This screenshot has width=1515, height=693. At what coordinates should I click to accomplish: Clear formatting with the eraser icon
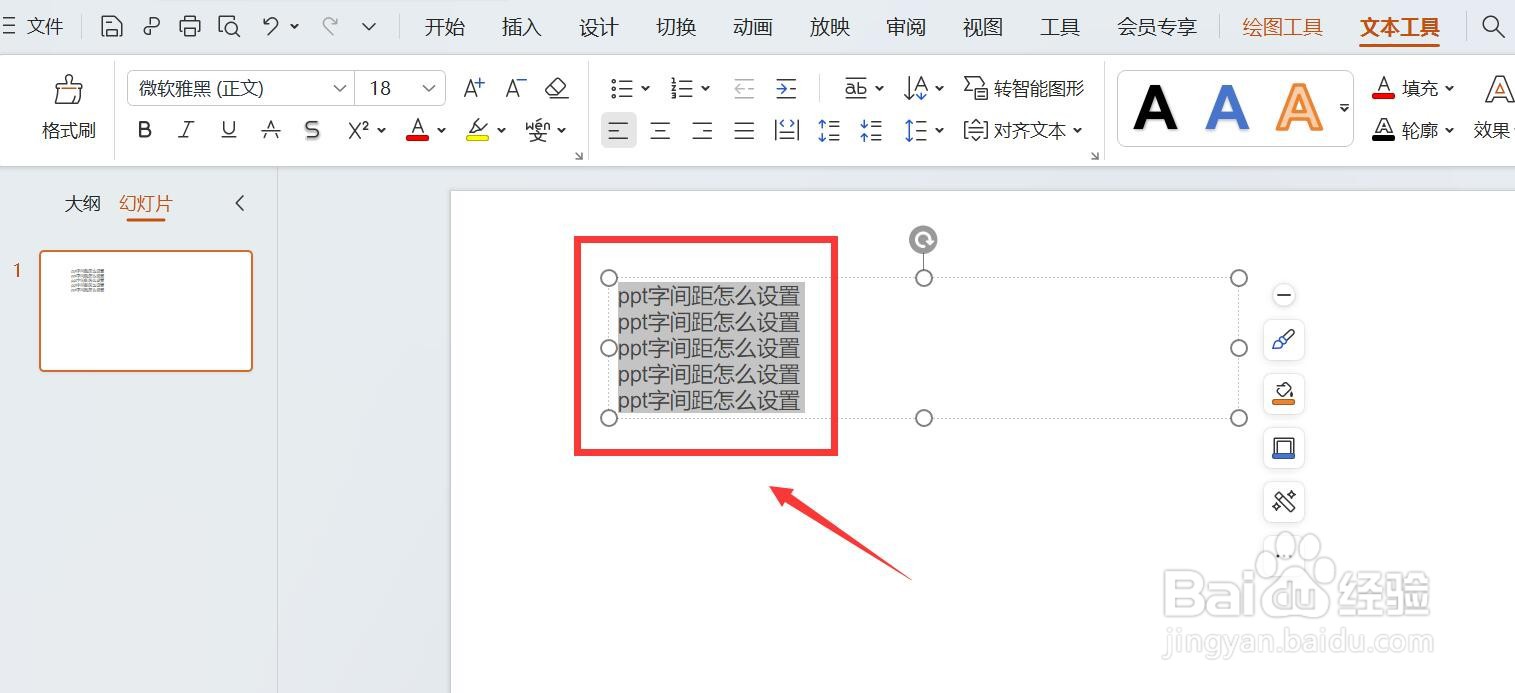pyautogui.click(x=556, y=88)
